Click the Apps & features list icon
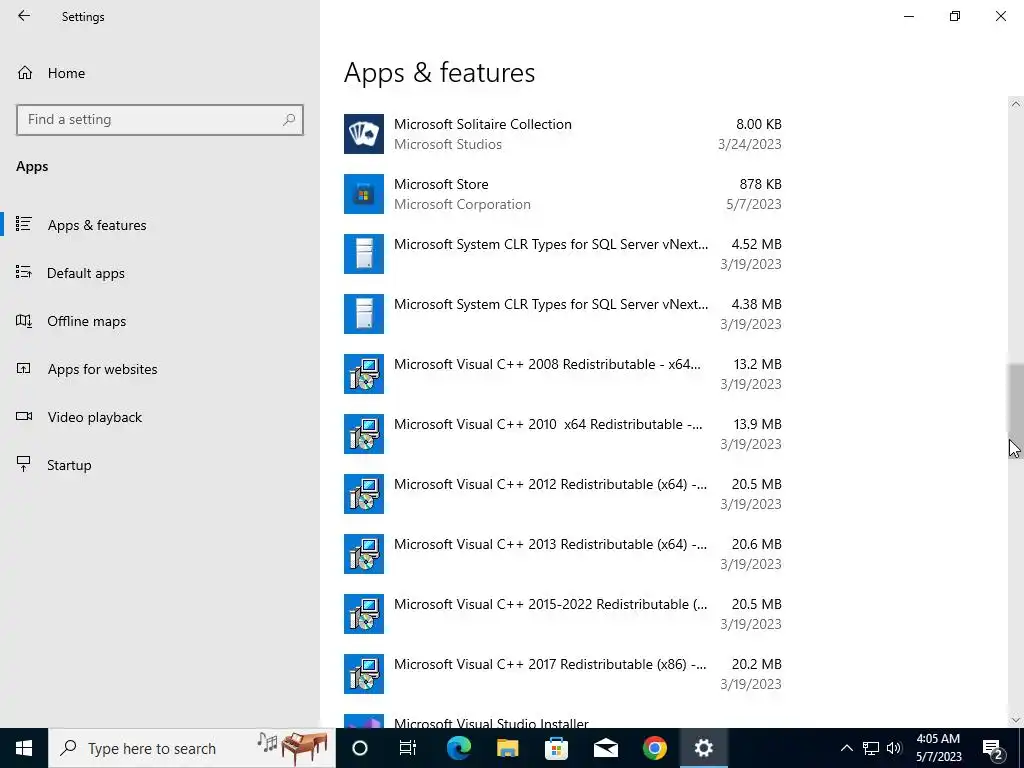1024x768 pixels. pos(24,224)
